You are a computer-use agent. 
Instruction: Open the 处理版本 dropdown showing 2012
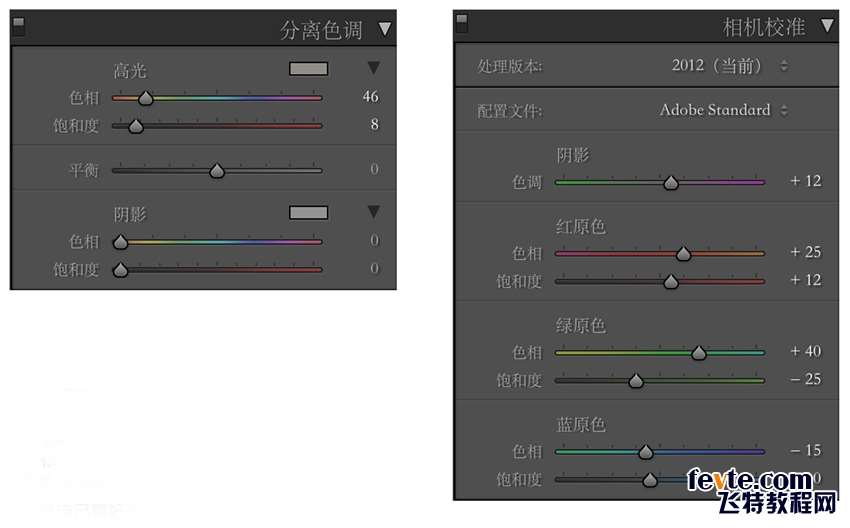[730, 66]
